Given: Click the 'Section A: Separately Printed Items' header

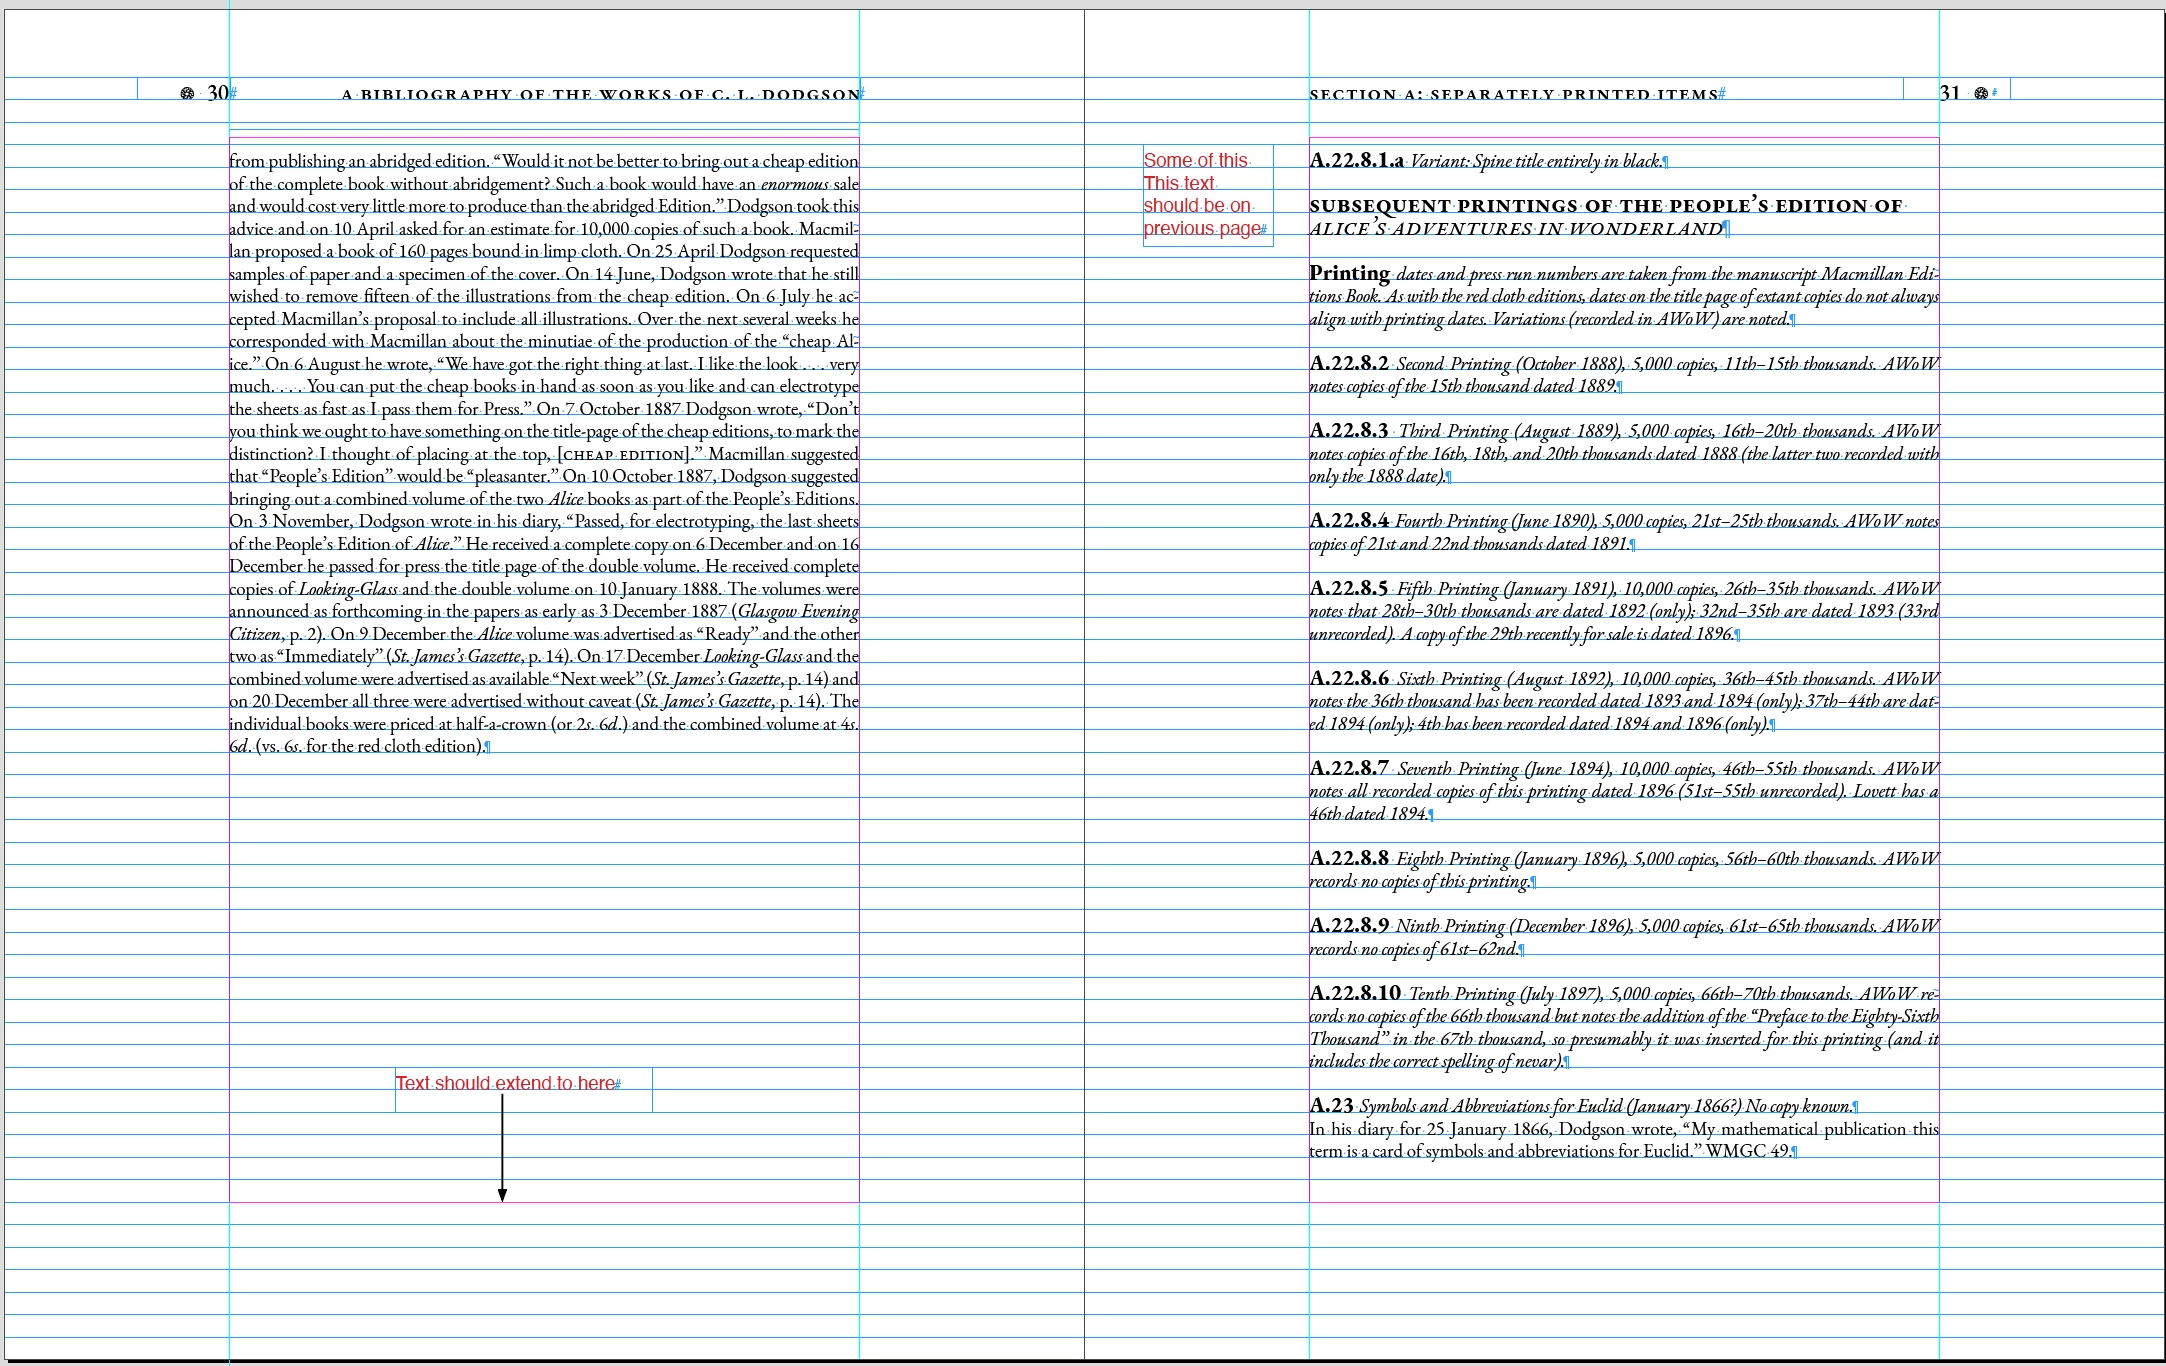Looking at the screenshot, I should click(x=1513, y=95).
